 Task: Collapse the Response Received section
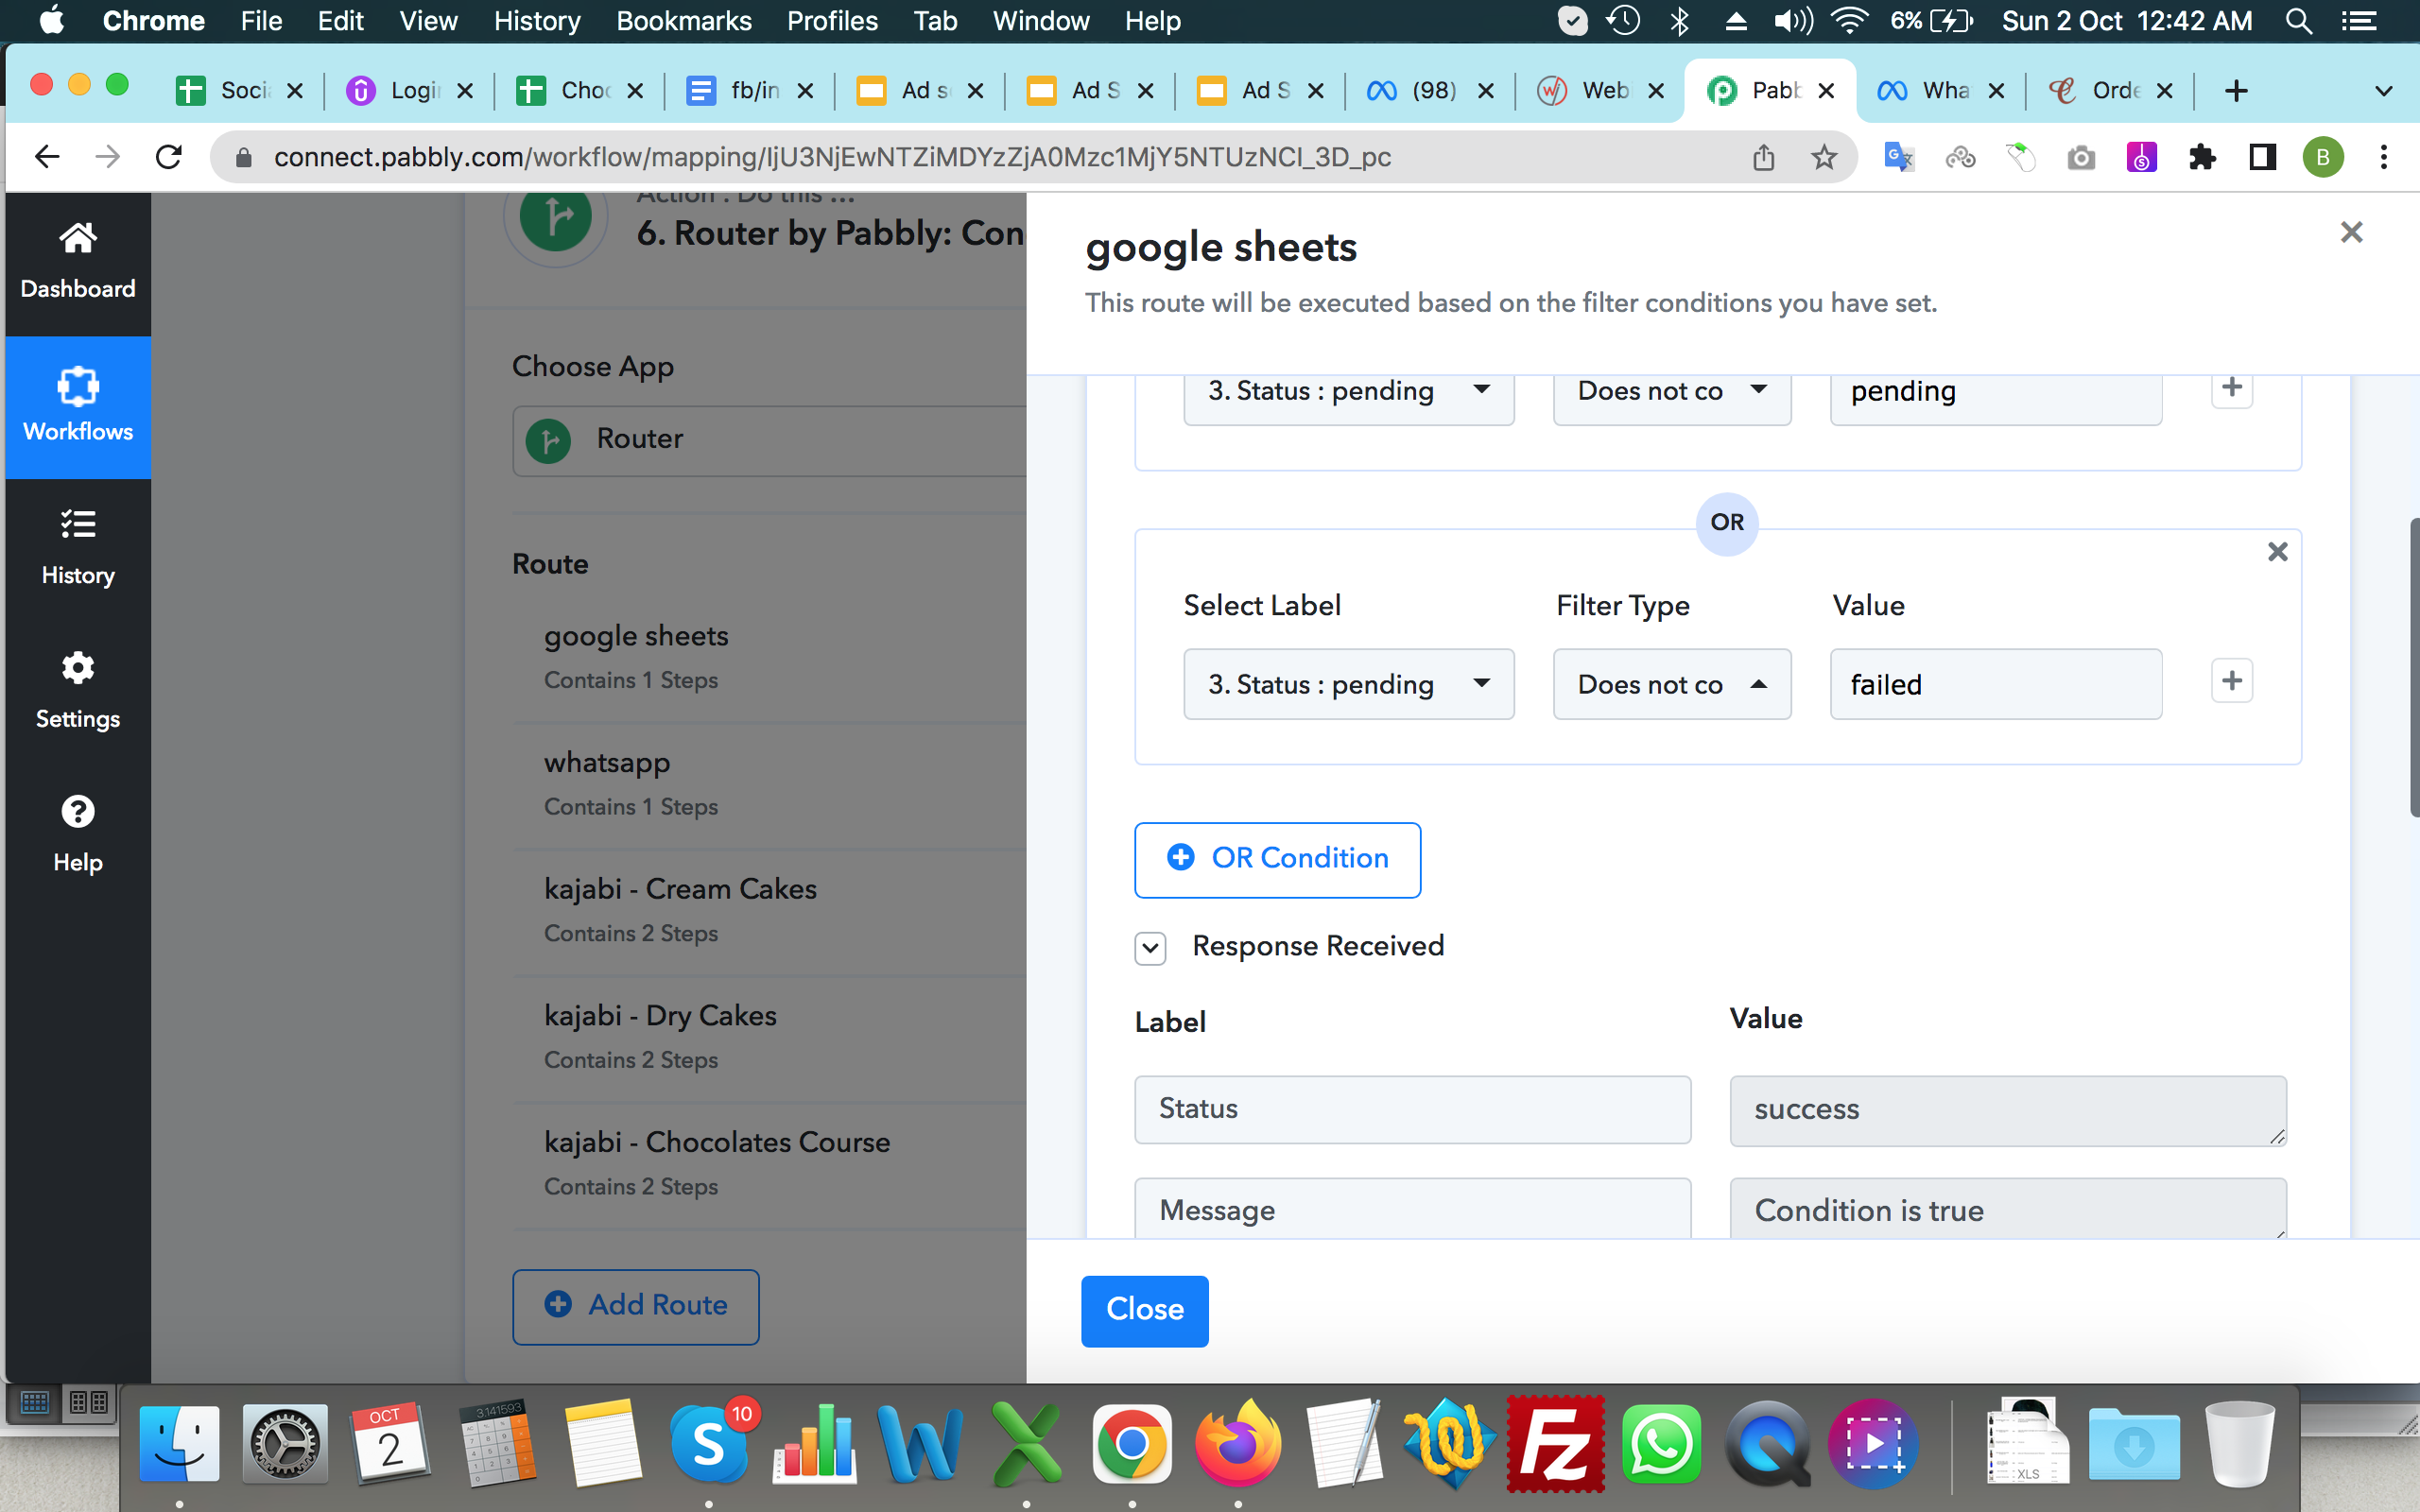click(x=1150, y=947)
